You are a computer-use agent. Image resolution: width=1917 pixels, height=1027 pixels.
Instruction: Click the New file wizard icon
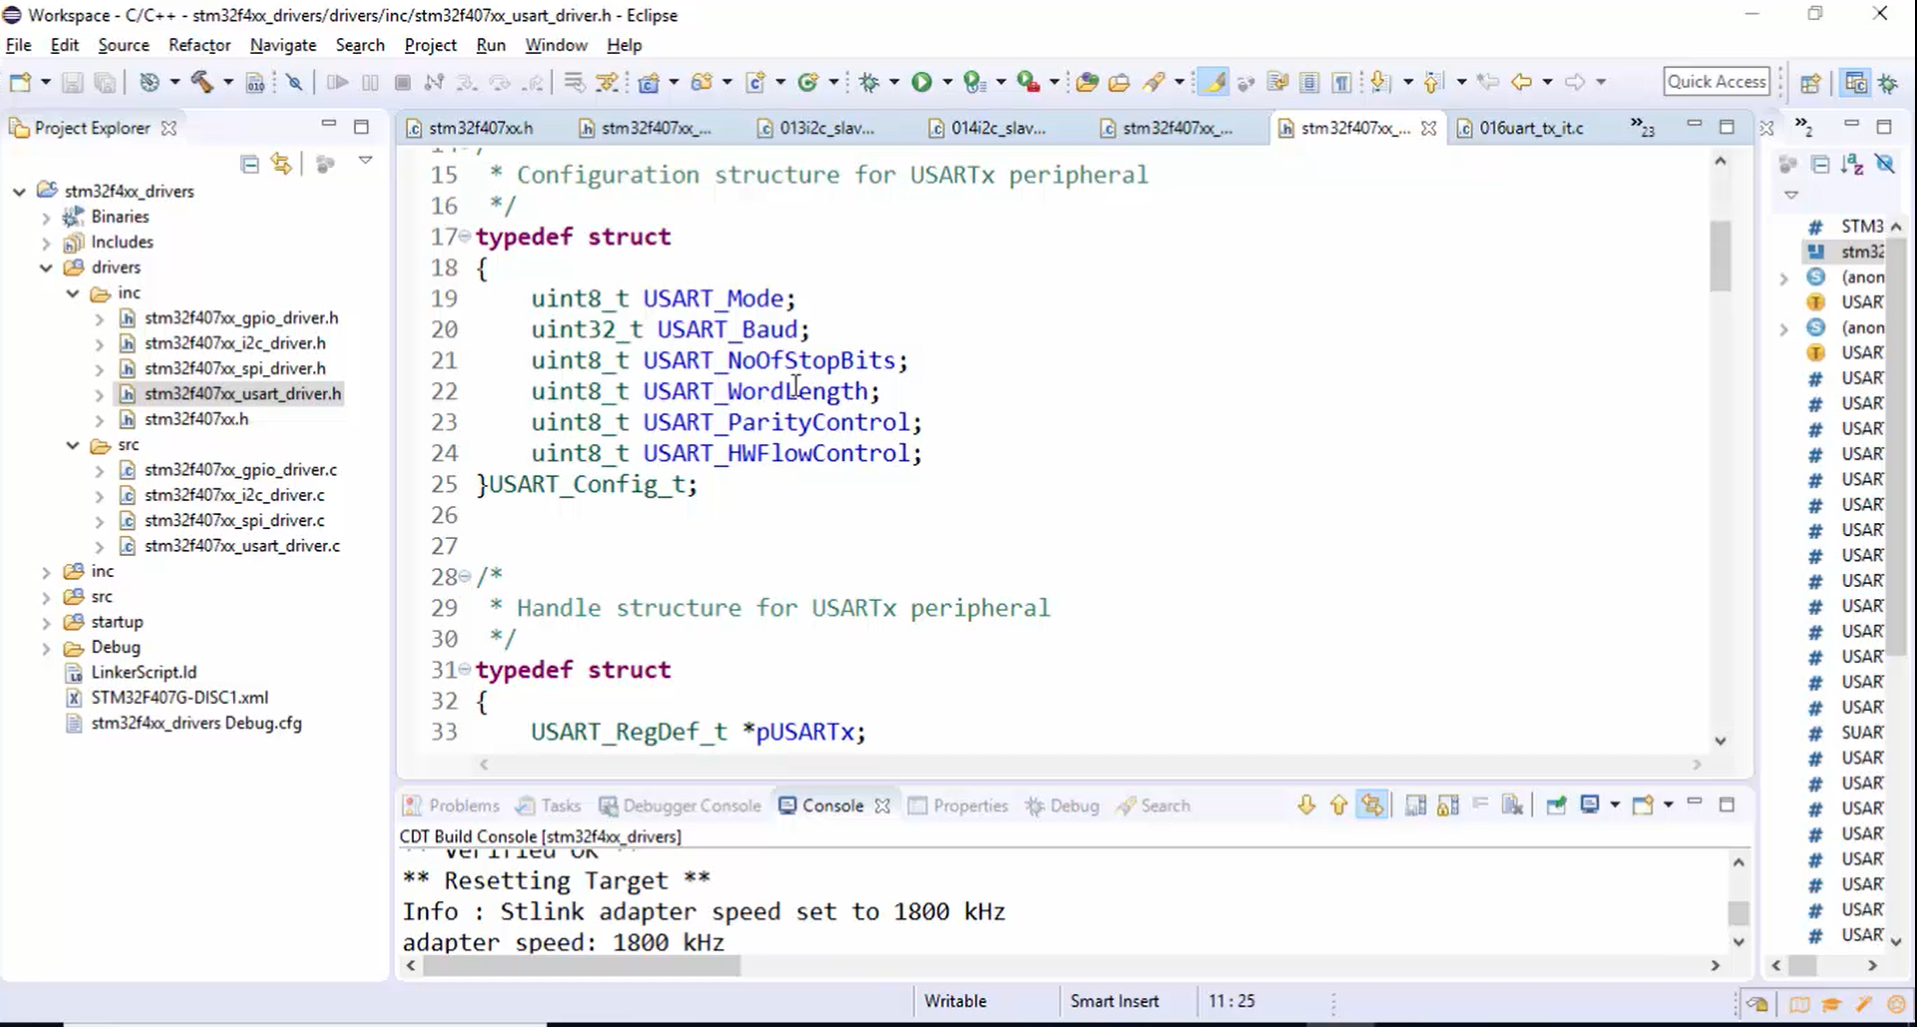(20, 82)
